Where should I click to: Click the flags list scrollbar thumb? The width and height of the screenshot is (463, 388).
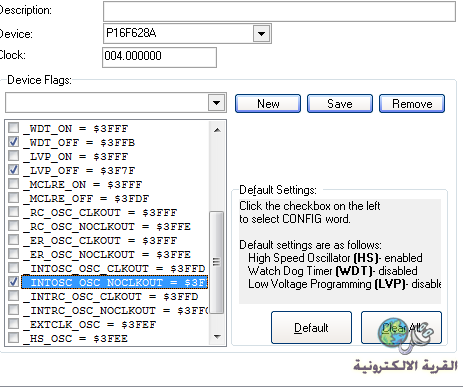click(x=217, y=262)
